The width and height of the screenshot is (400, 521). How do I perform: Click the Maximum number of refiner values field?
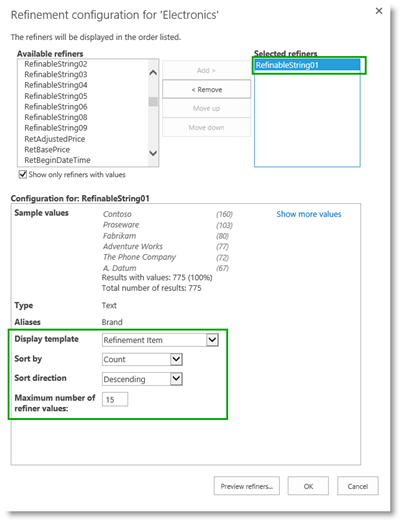115,399
